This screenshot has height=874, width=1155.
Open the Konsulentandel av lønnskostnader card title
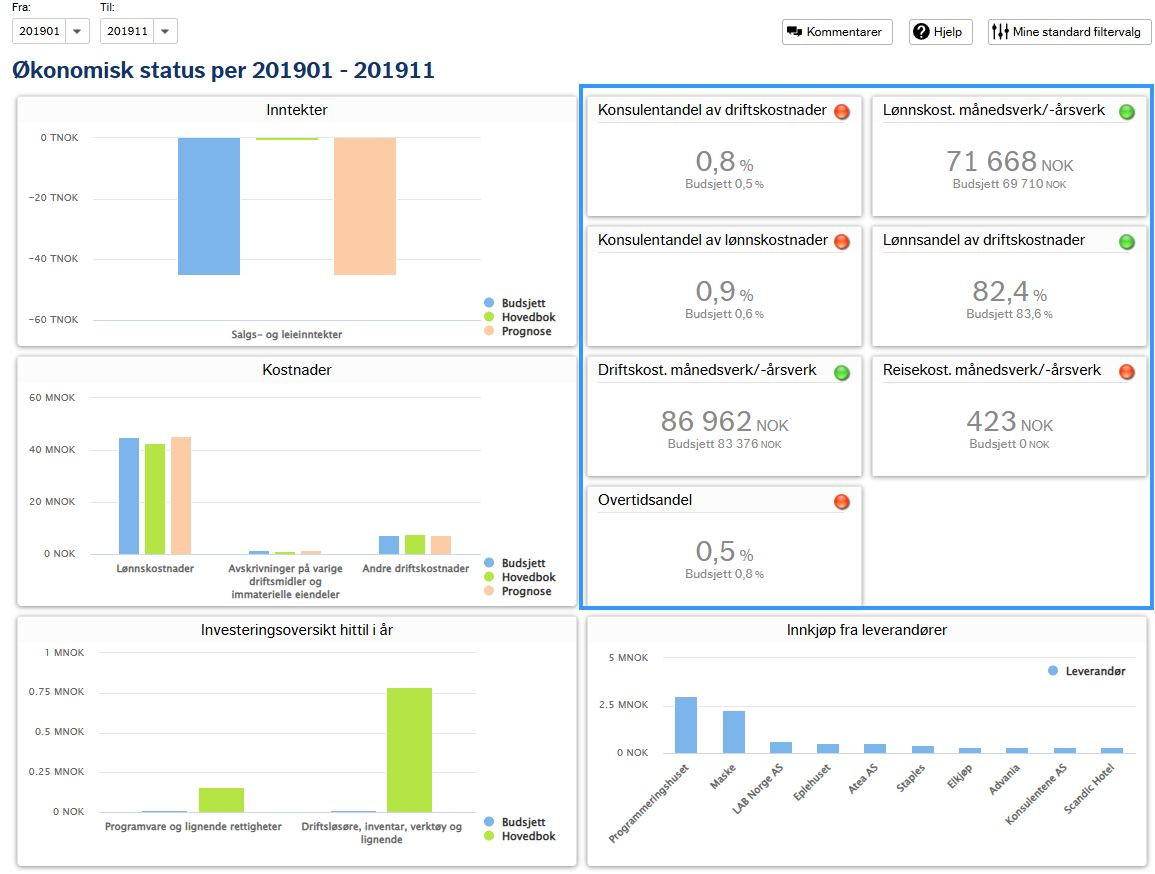pos(712,240)
